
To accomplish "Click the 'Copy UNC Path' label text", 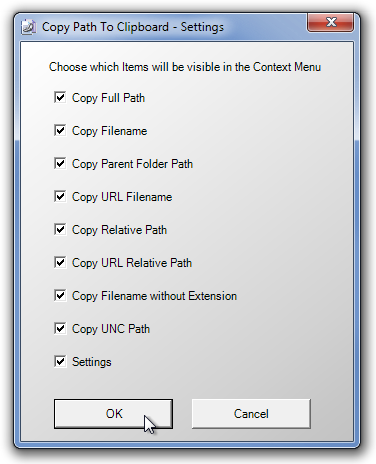I will [111, 329].
